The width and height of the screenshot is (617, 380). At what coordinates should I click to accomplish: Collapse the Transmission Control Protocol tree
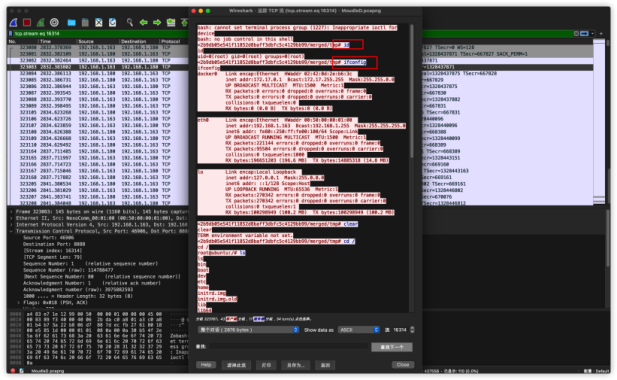[11, 231]
